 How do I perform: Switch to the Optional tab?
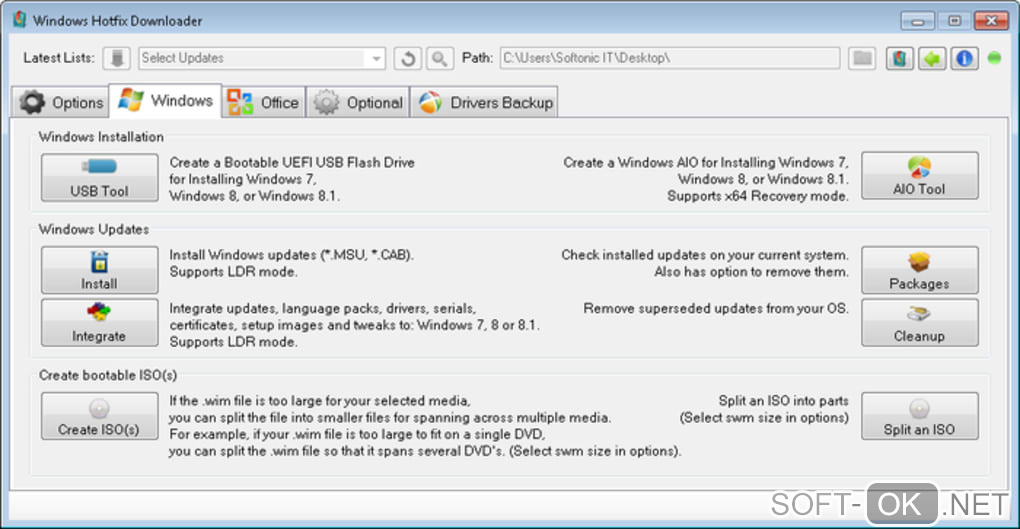click(x=358, y=102)
